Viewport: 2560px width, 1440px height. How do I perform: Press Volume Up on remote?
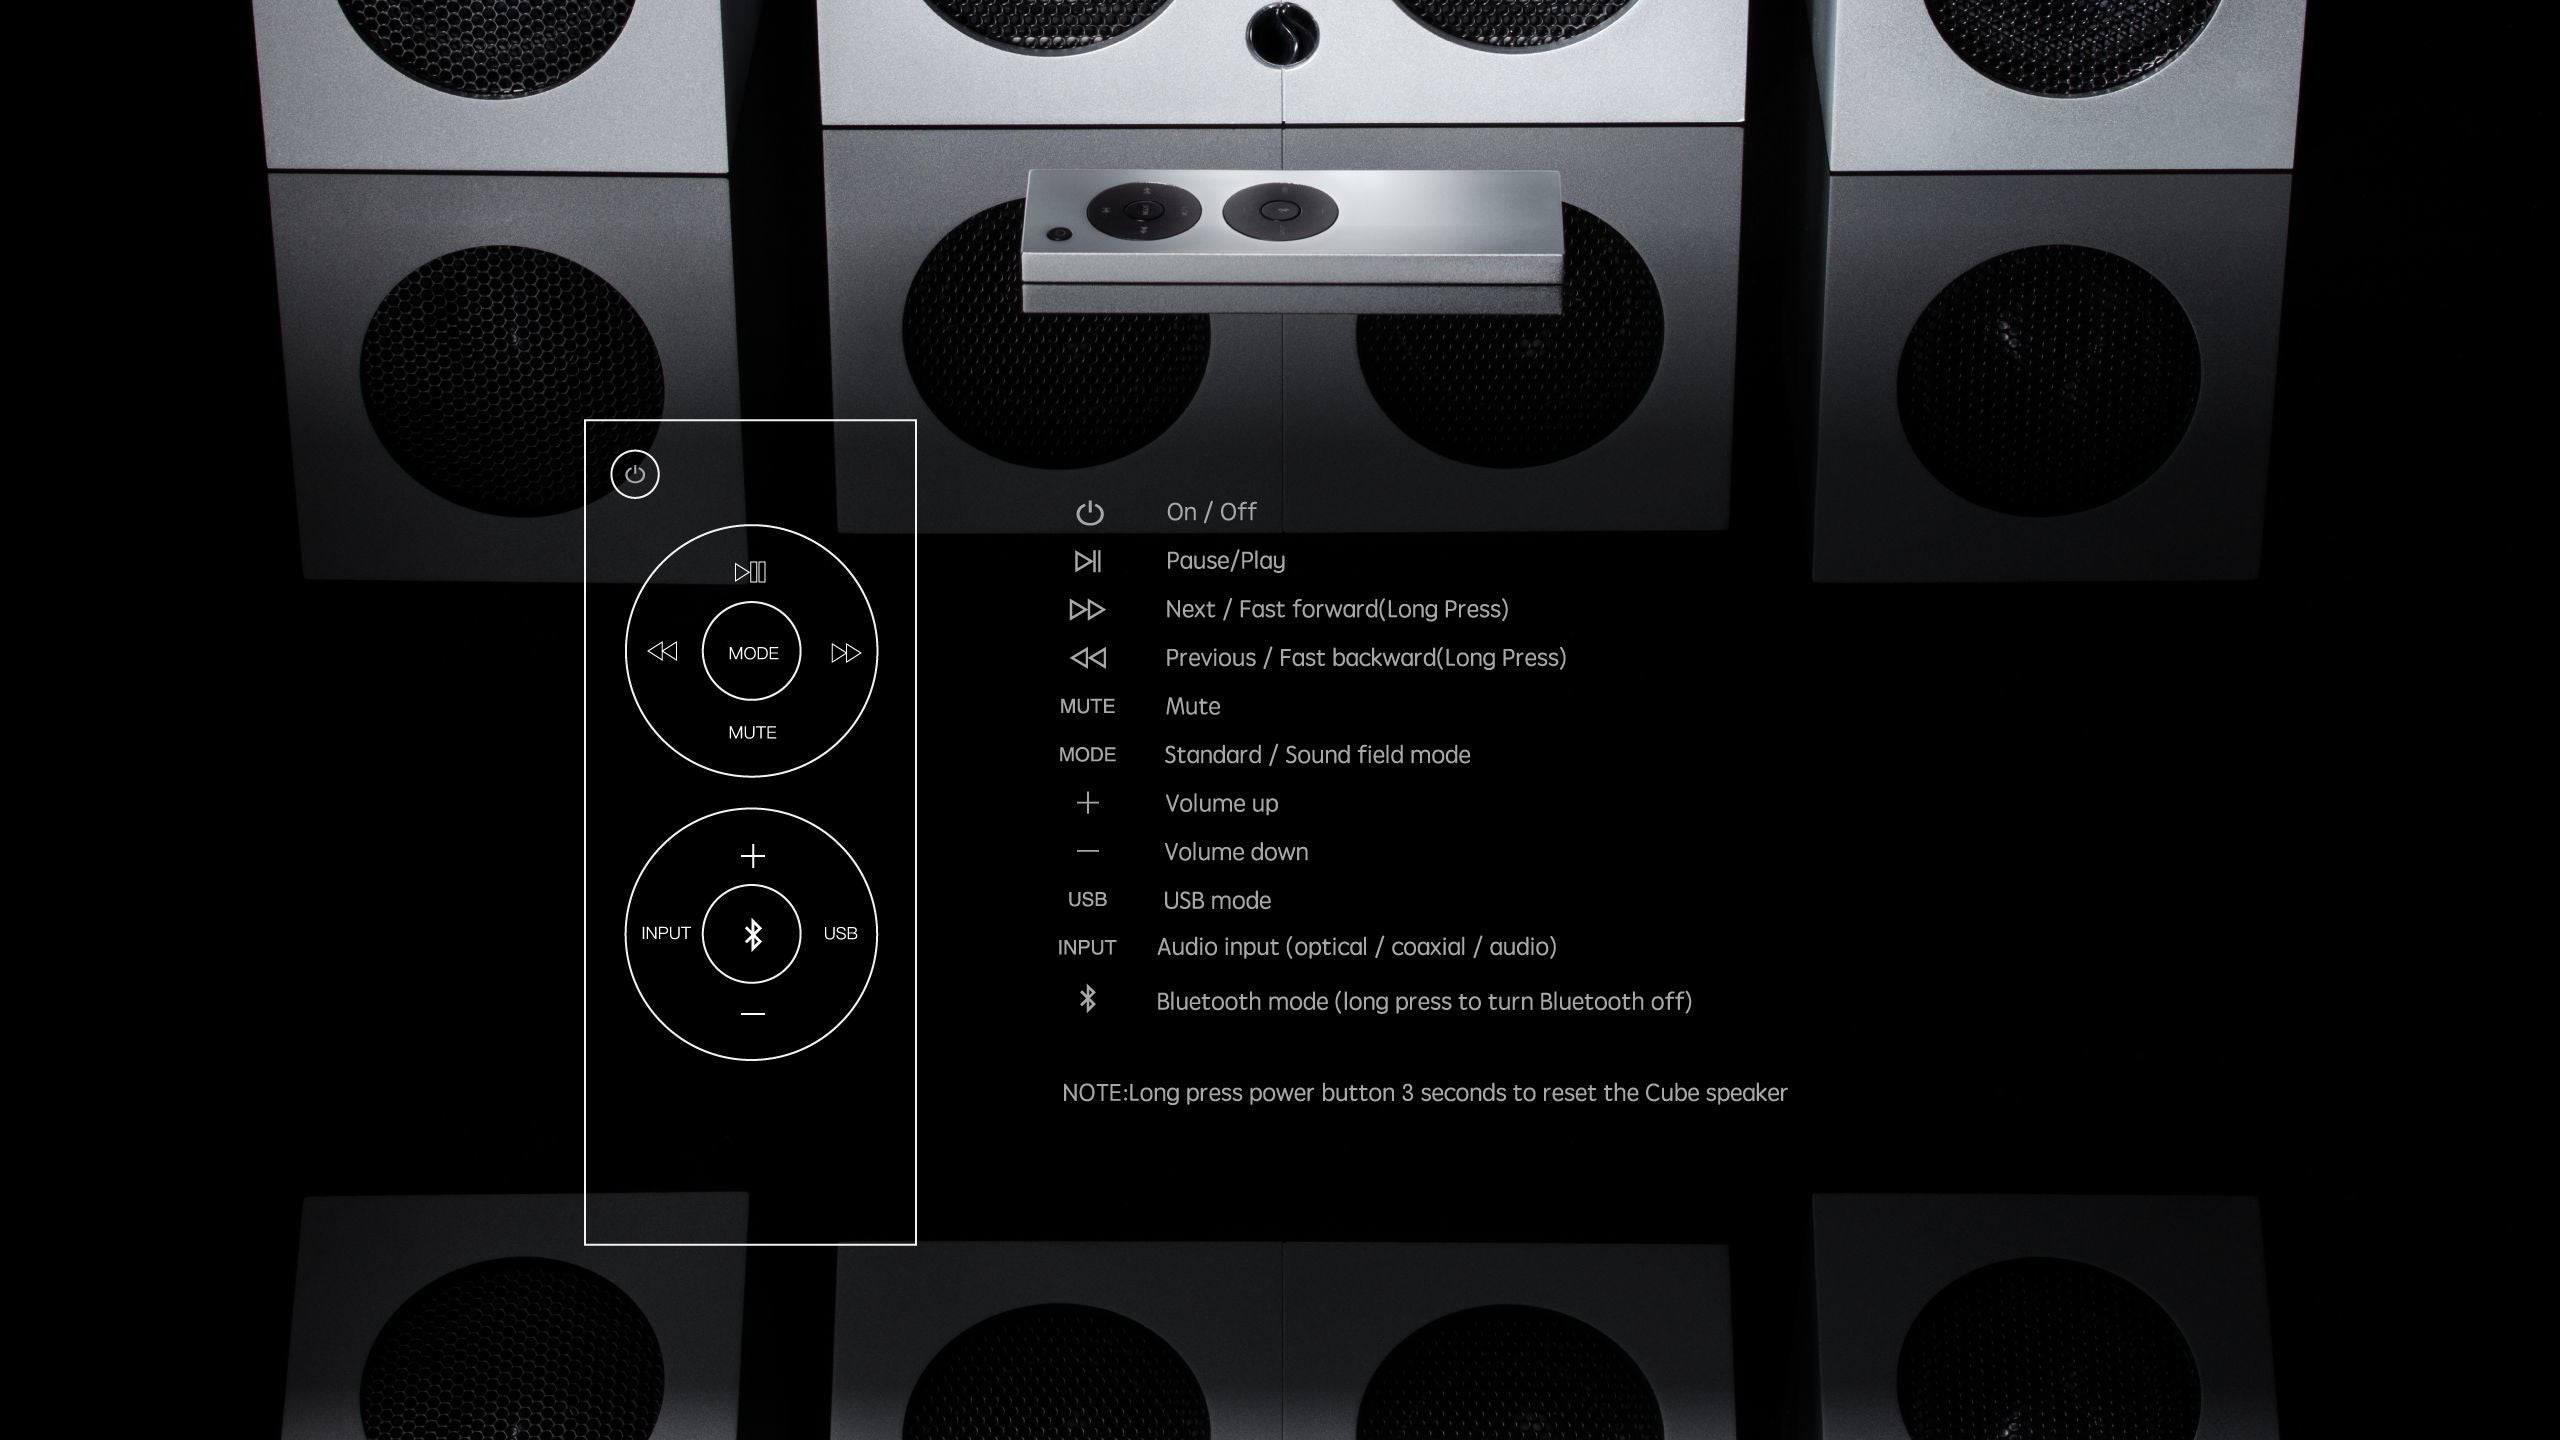click(x=751, y=856)
